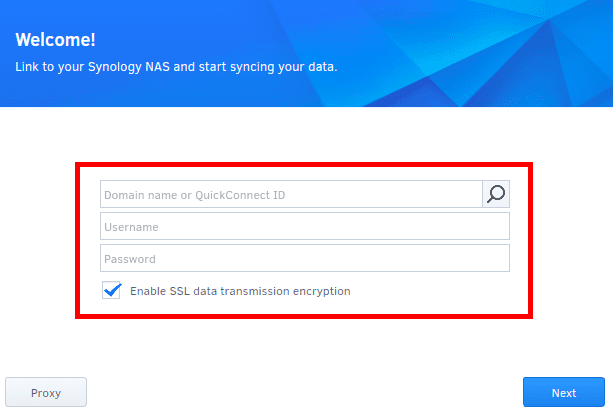This screenshot has width=613, height=412.
Task: Focus the Domain name or QuickConnect ID field
Action: [x=291, y=194]
